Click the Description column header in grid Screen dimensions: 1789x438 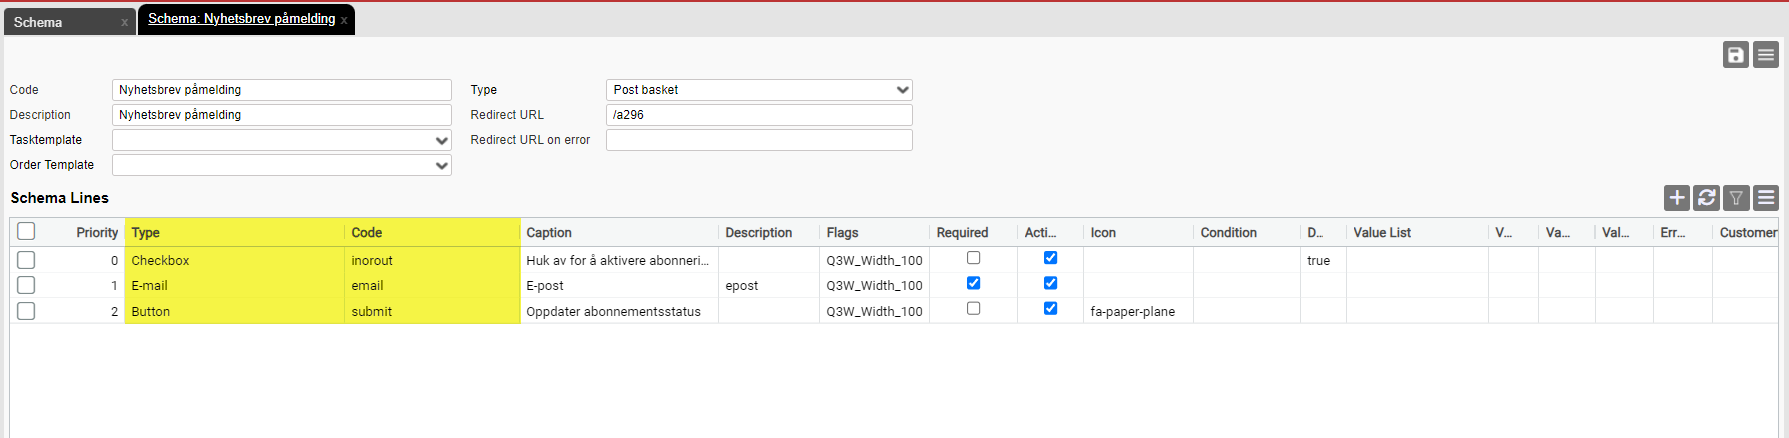(768, 232)
